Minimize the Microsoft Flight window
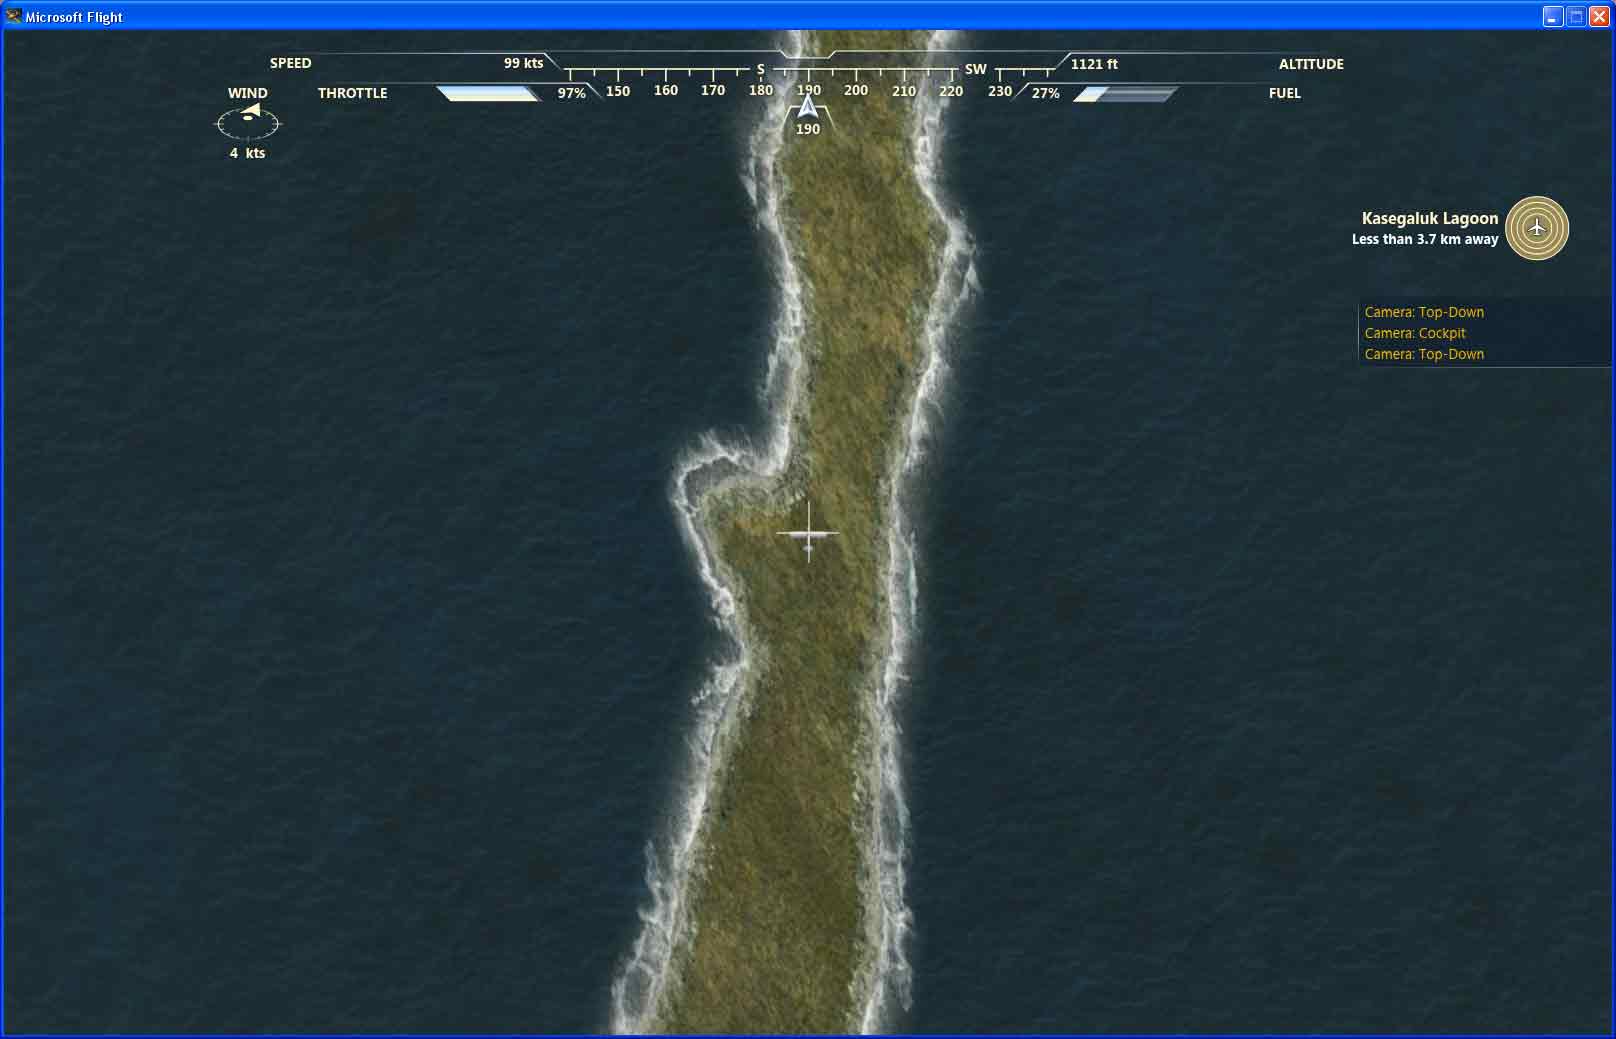Screen dimensions: 1616x1039 1552,16
